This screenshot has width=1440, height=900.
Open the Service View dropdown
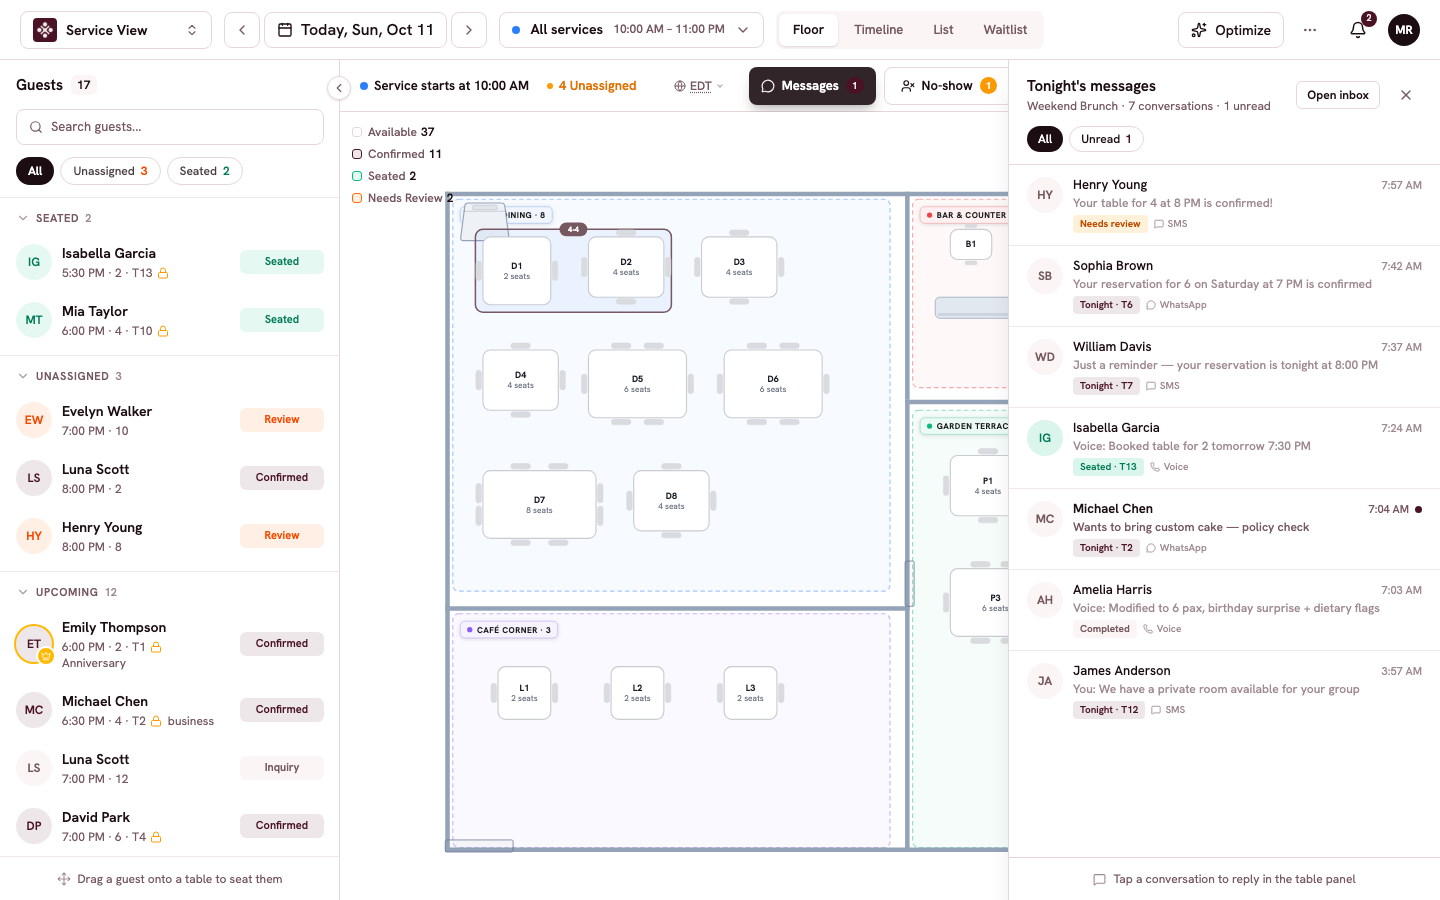(116, 30)
